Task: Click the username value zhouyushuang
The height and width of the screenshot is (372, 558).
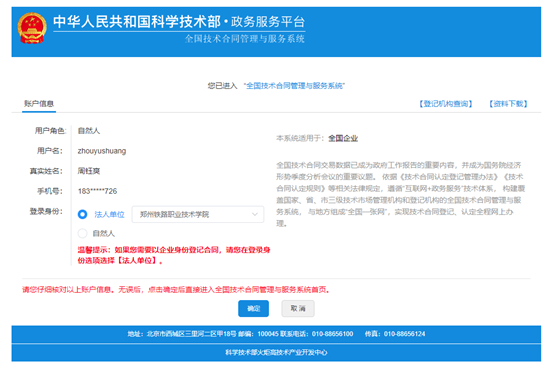Action: tap(102, 151)
